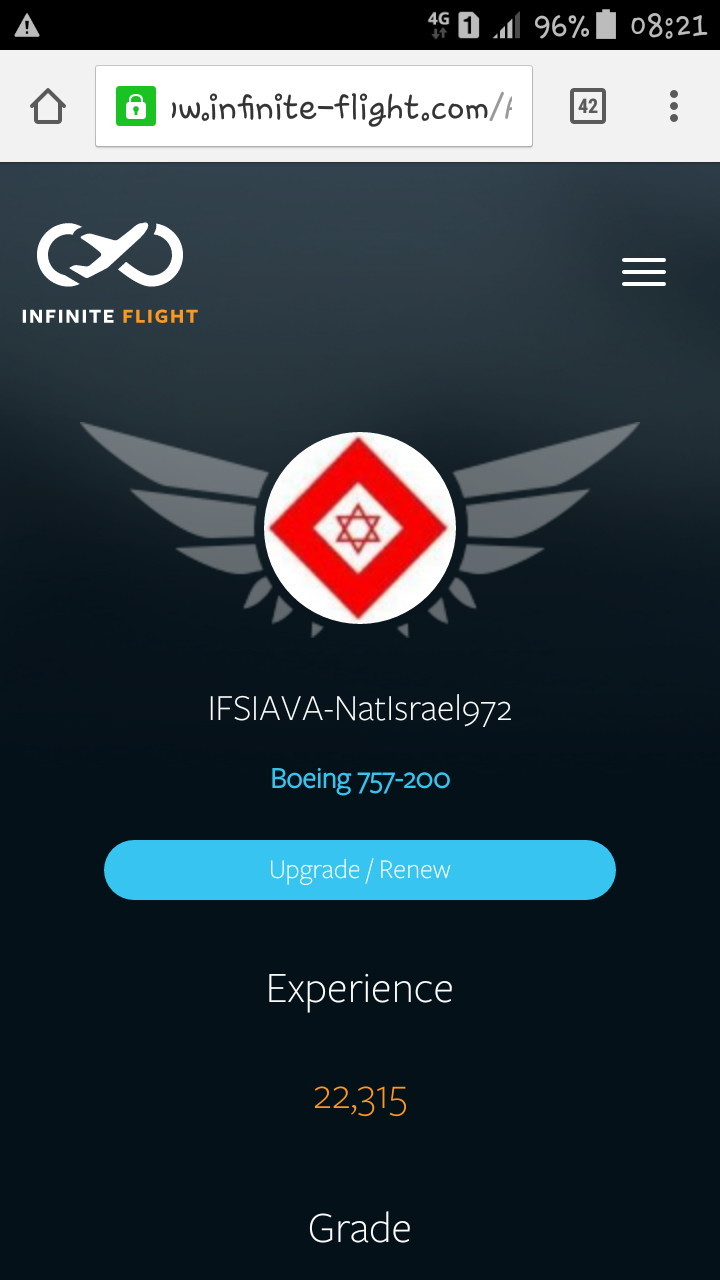The height and width of the screenshot is (1280, 720).
Task: Tap the SIM 1 indicator icon
Action: pos(469,25)
